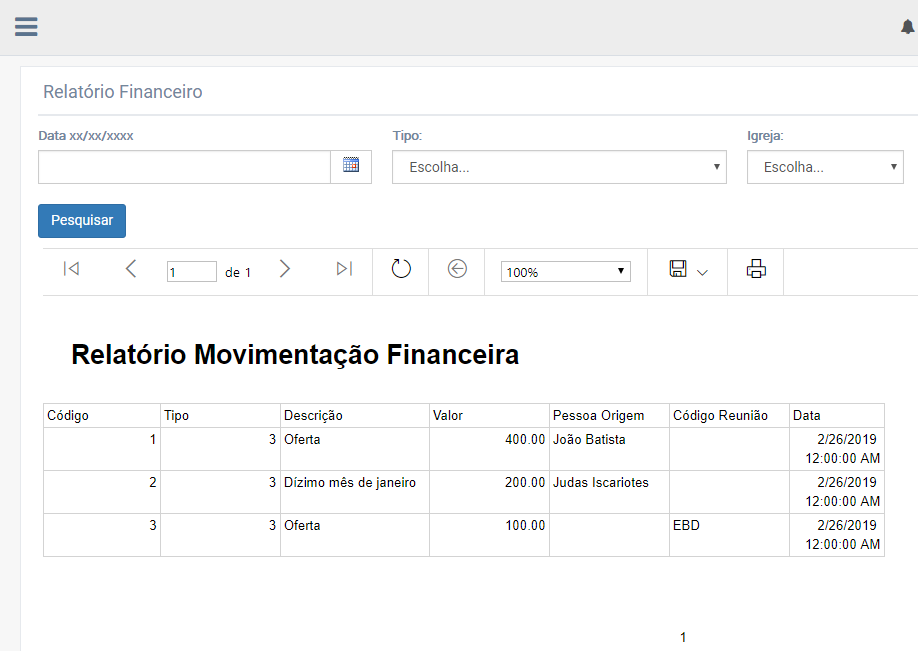918x651 pixels.
Task: Click the Valor column header
Action: (488, 416)
